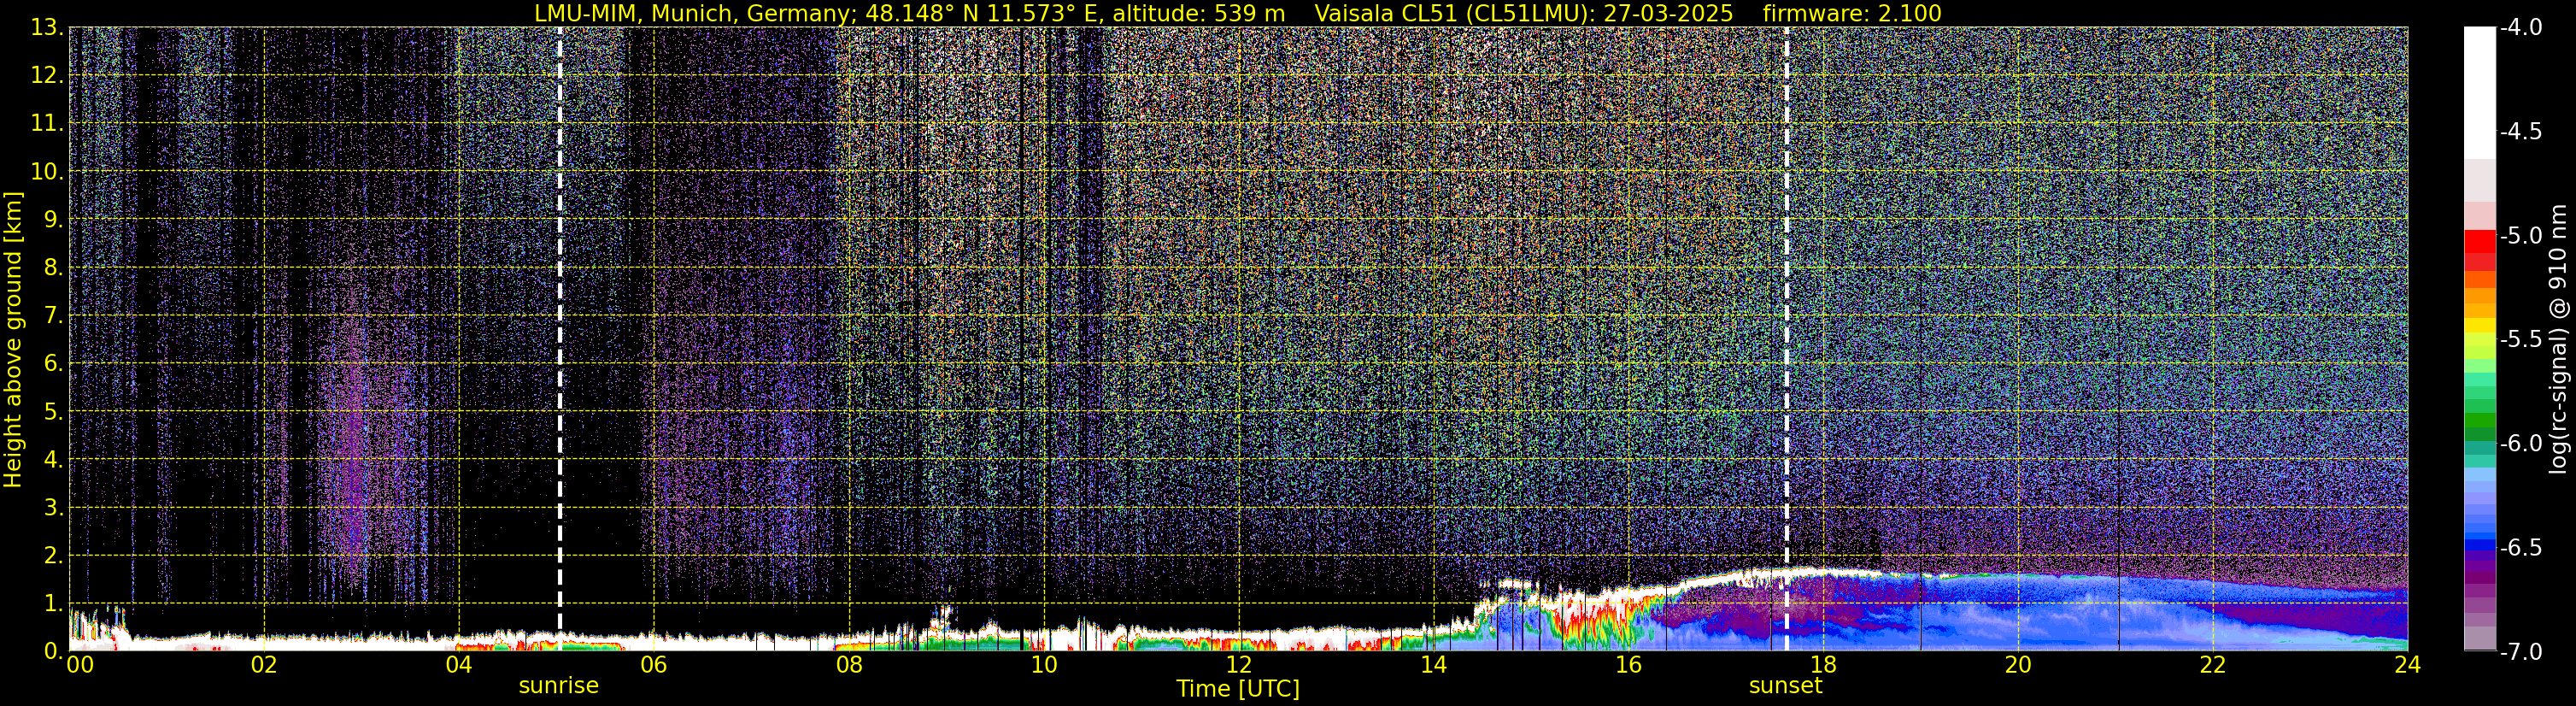Click the time axis tick '16'
This screenshot has width=2576, height=706.
click(x=1628, y=664)
